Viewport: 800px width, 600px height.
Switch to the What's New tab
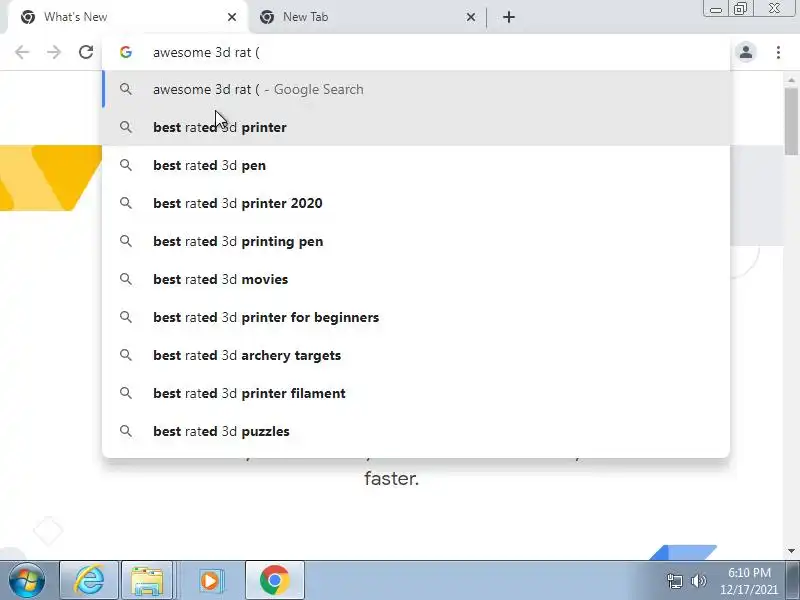[128, 17]
